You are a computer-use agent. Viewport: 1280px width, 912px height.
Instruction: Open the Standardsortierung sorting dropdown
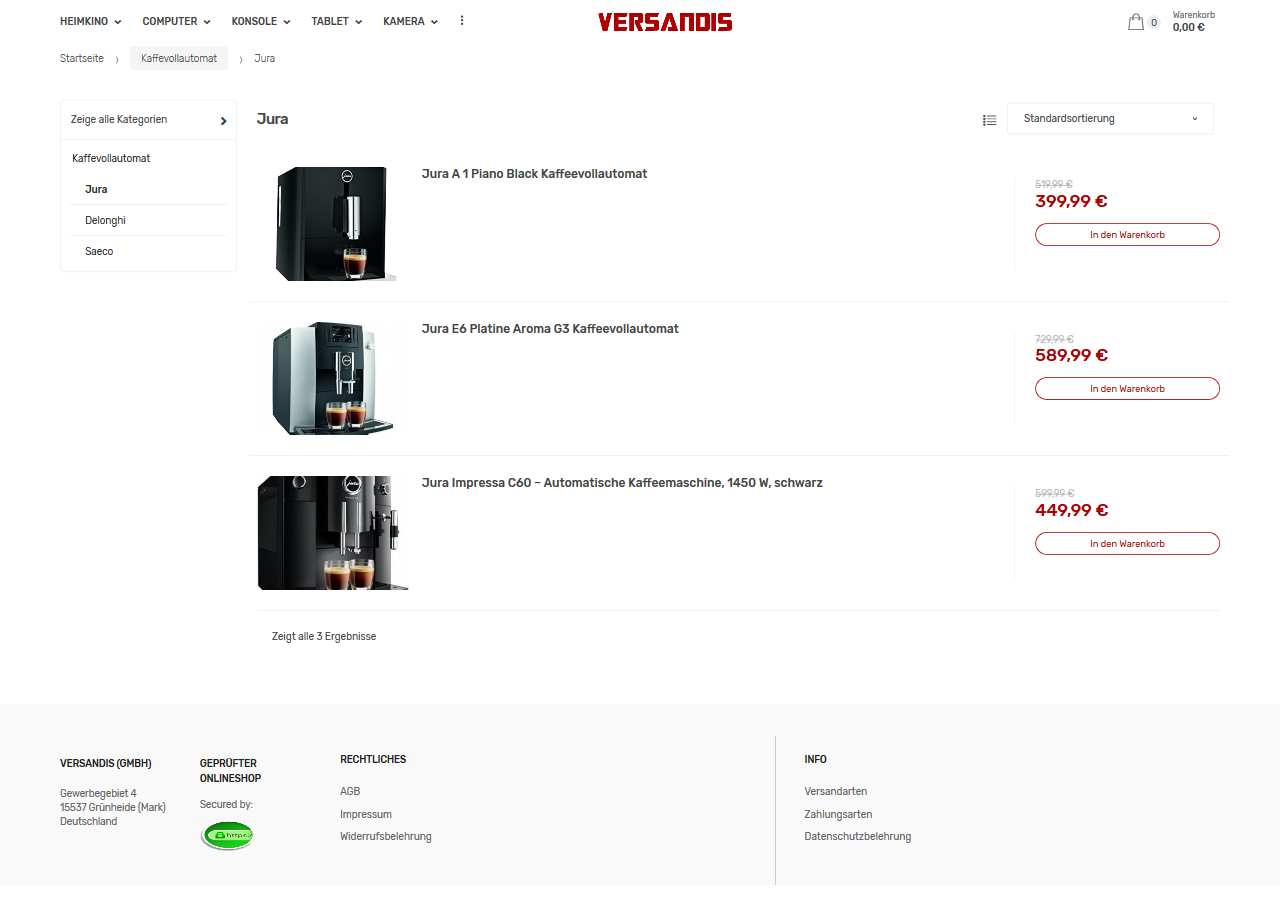coord(1110,118)
